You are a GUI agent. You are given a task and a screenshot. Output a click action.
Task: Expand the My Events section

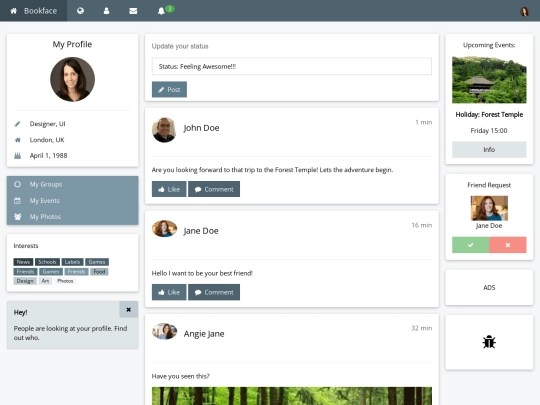point(72,200)
